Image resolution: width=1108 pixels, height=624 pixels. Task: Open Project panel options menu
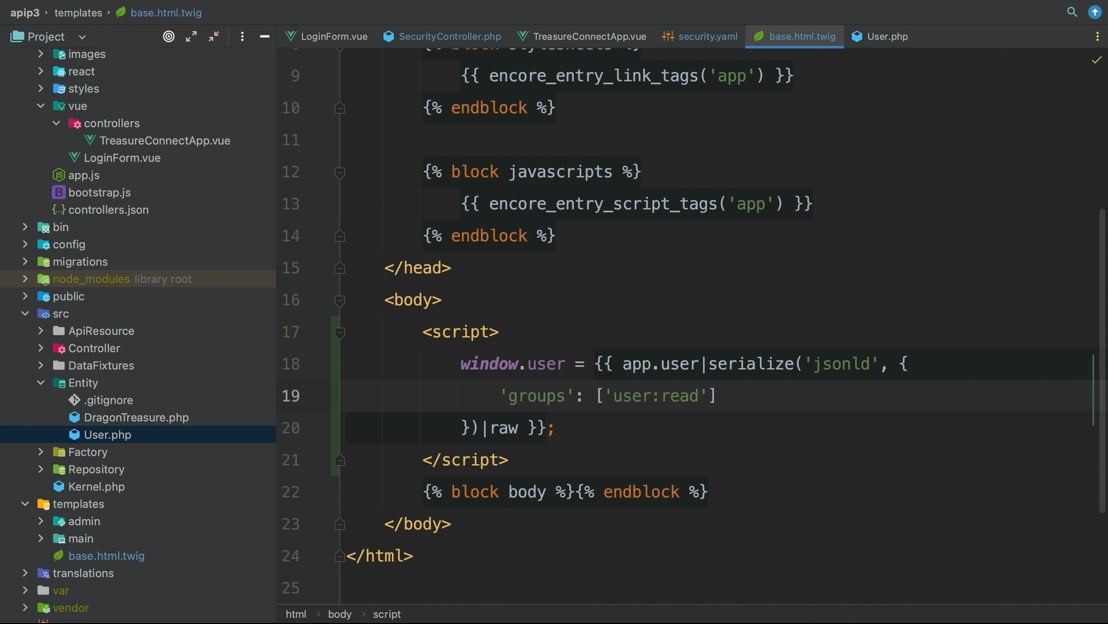coord(242,36)
